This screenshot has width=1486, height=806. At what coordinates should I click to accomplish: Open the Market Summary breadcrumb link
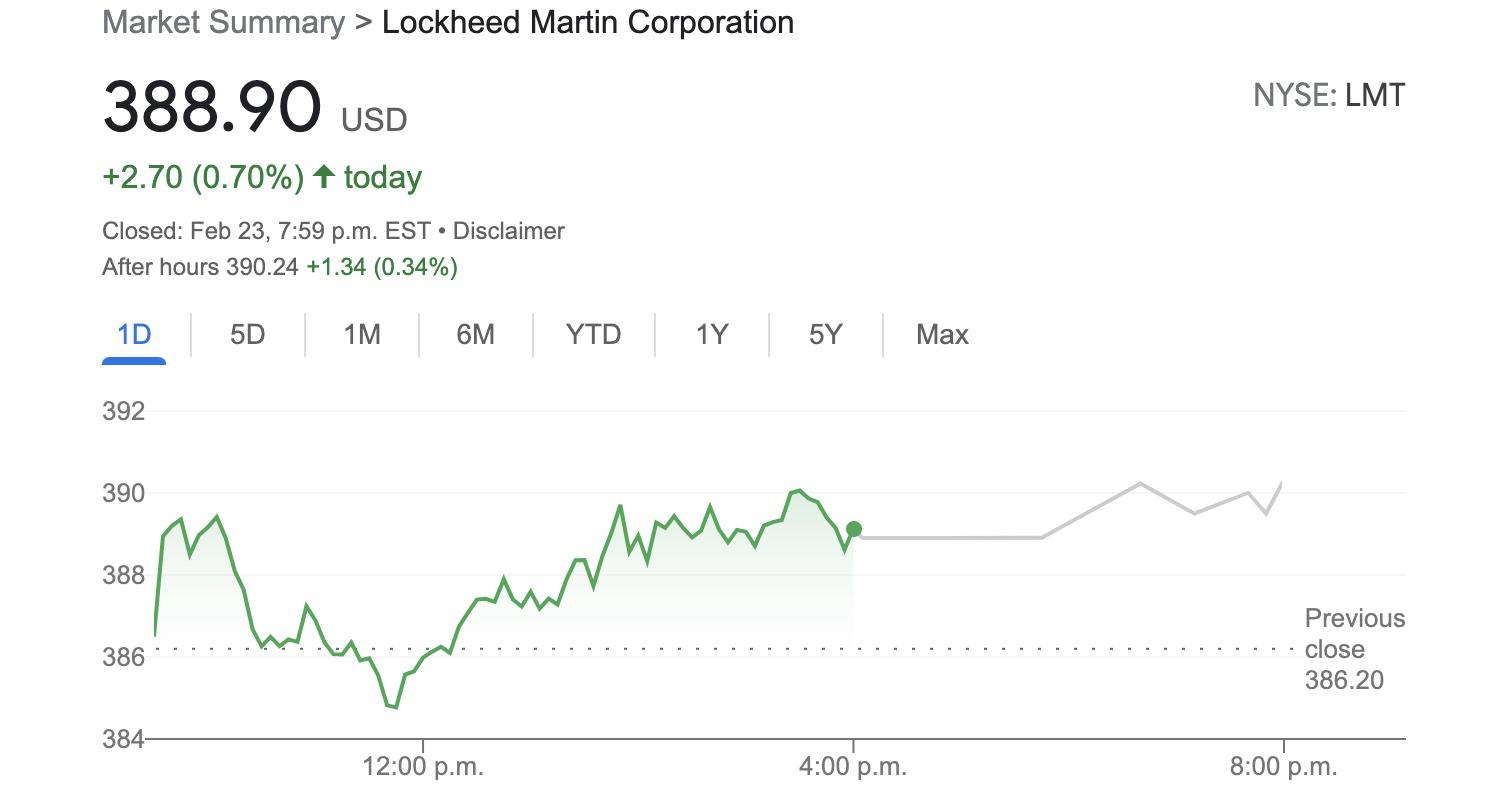pos(224,22)
